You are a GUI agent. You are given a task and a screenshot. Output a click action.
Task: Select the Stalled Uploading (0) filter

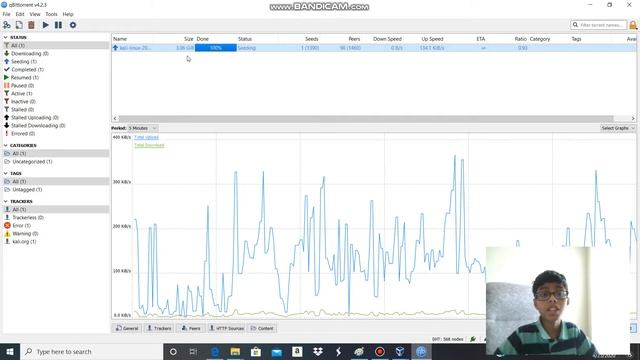pos(35,118)
